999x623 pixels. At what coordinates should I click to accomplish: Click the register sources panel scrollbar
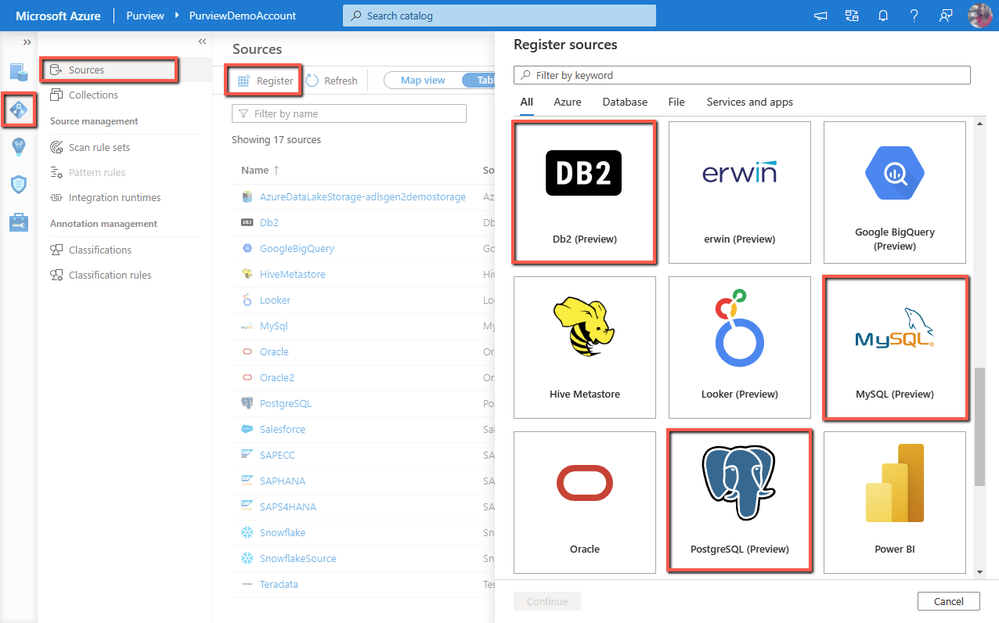[x=980, y=426]
